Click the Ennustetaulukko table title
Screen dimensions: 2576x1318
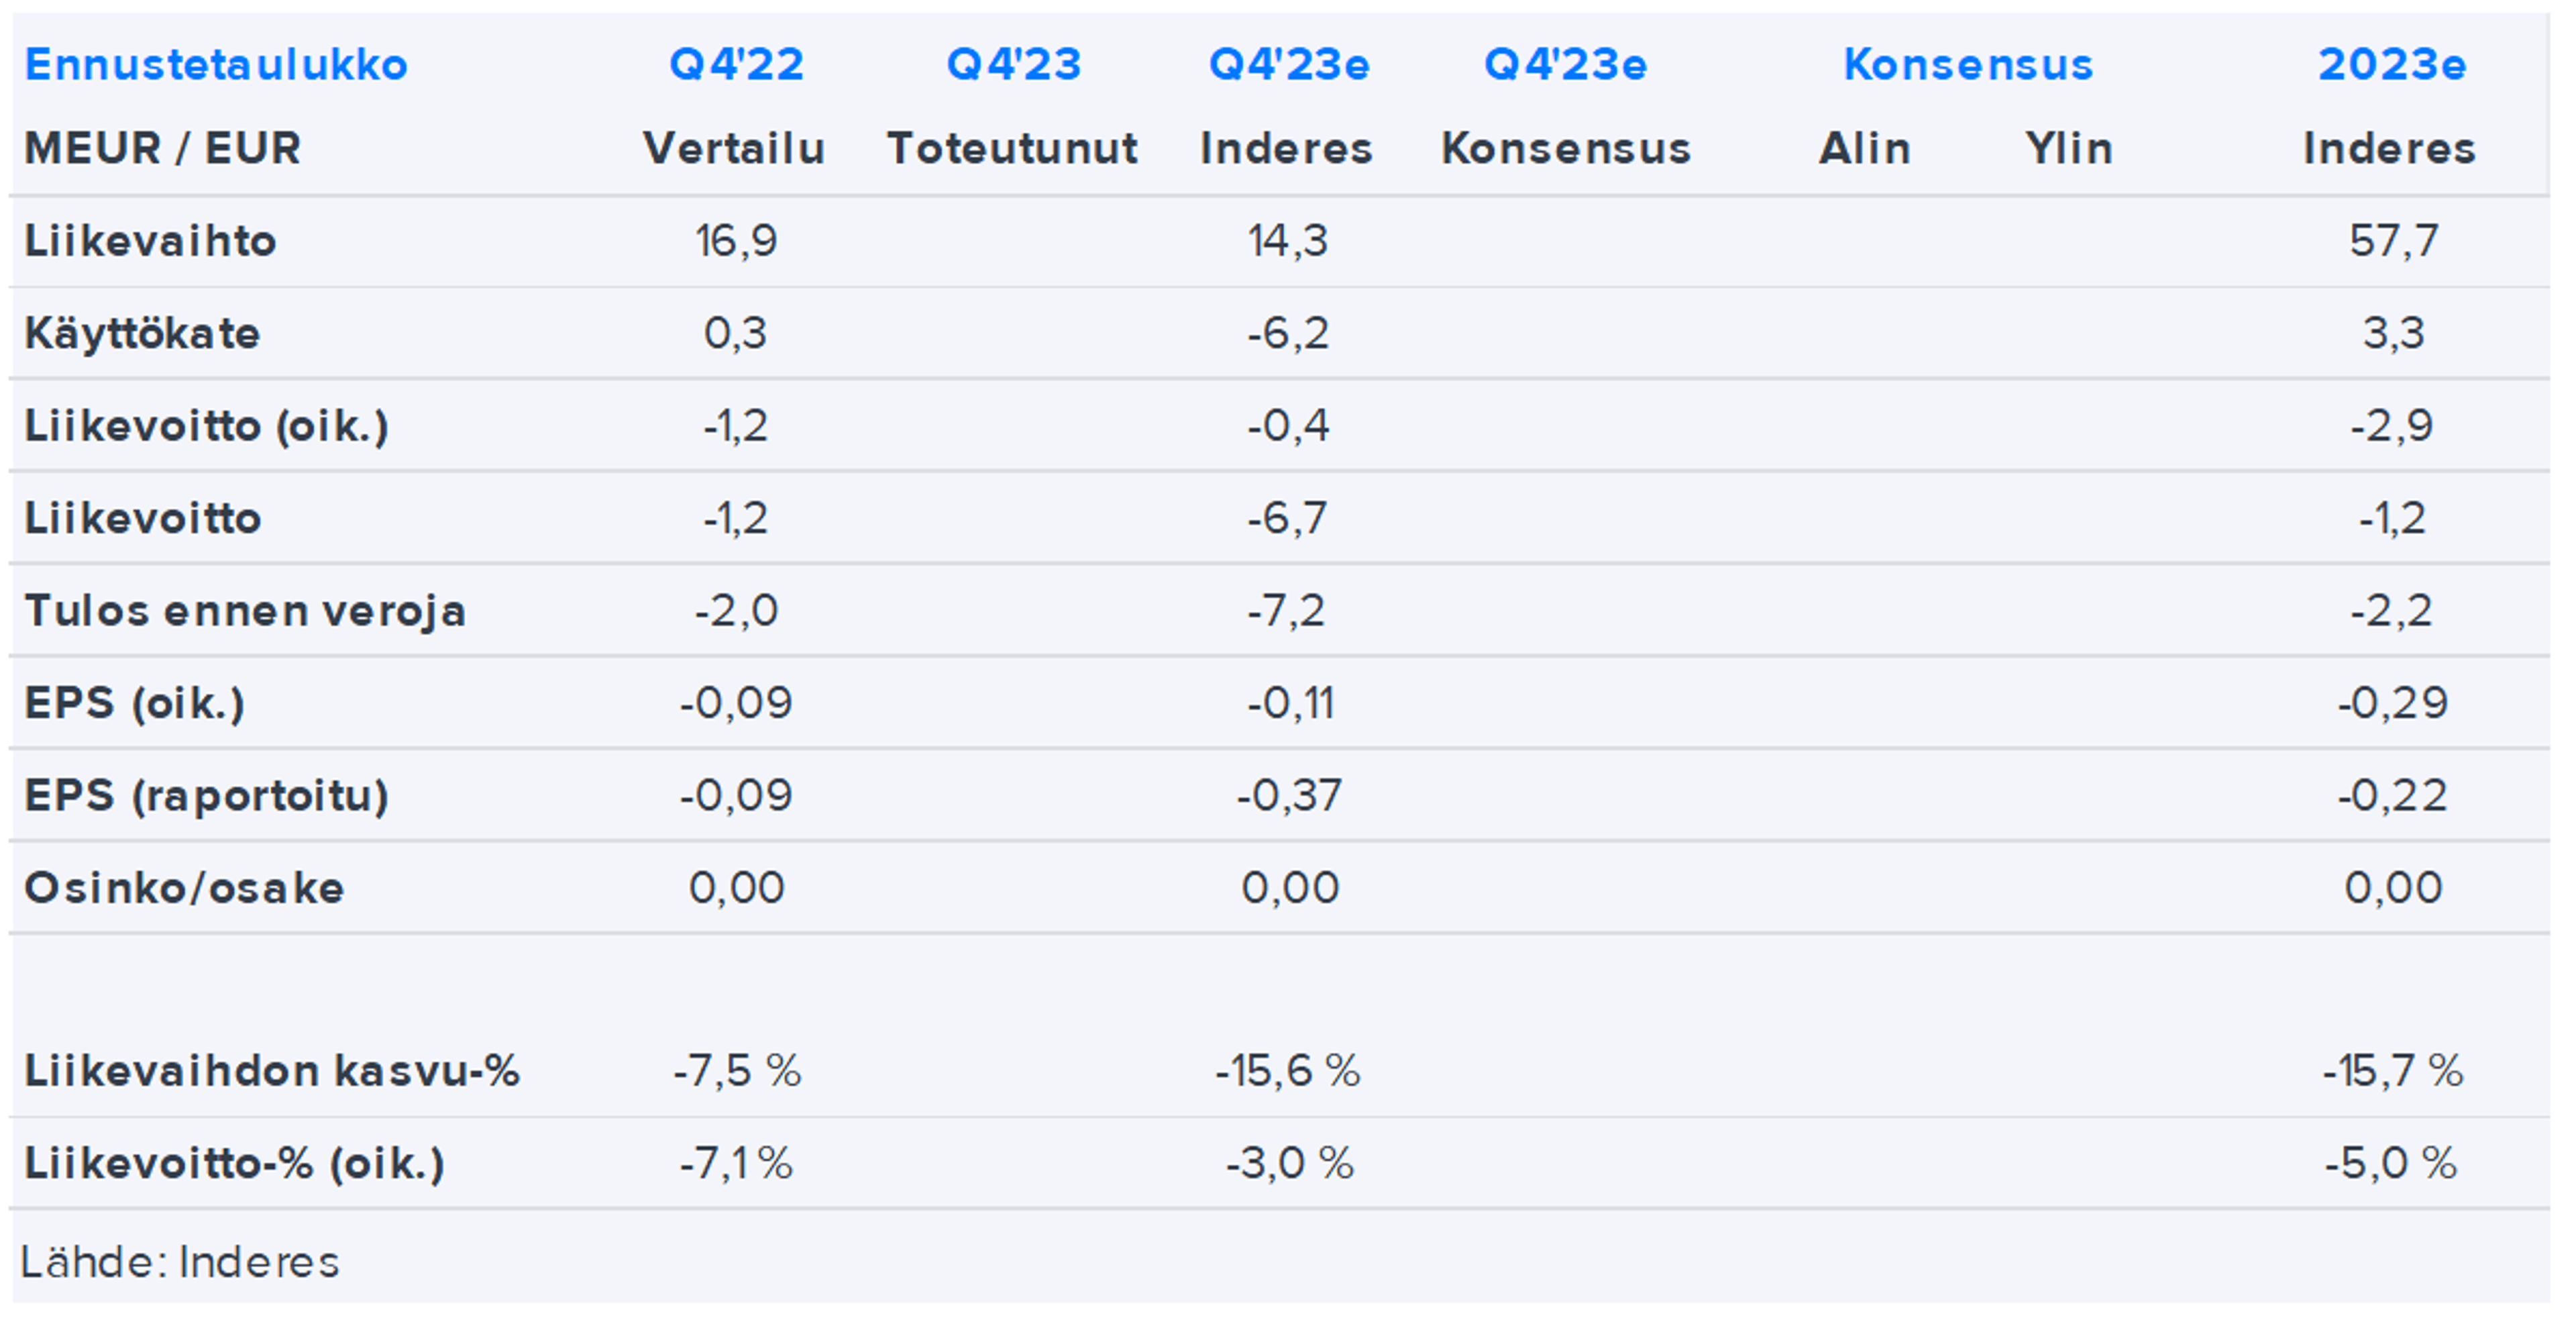click(x=215, y=65)
